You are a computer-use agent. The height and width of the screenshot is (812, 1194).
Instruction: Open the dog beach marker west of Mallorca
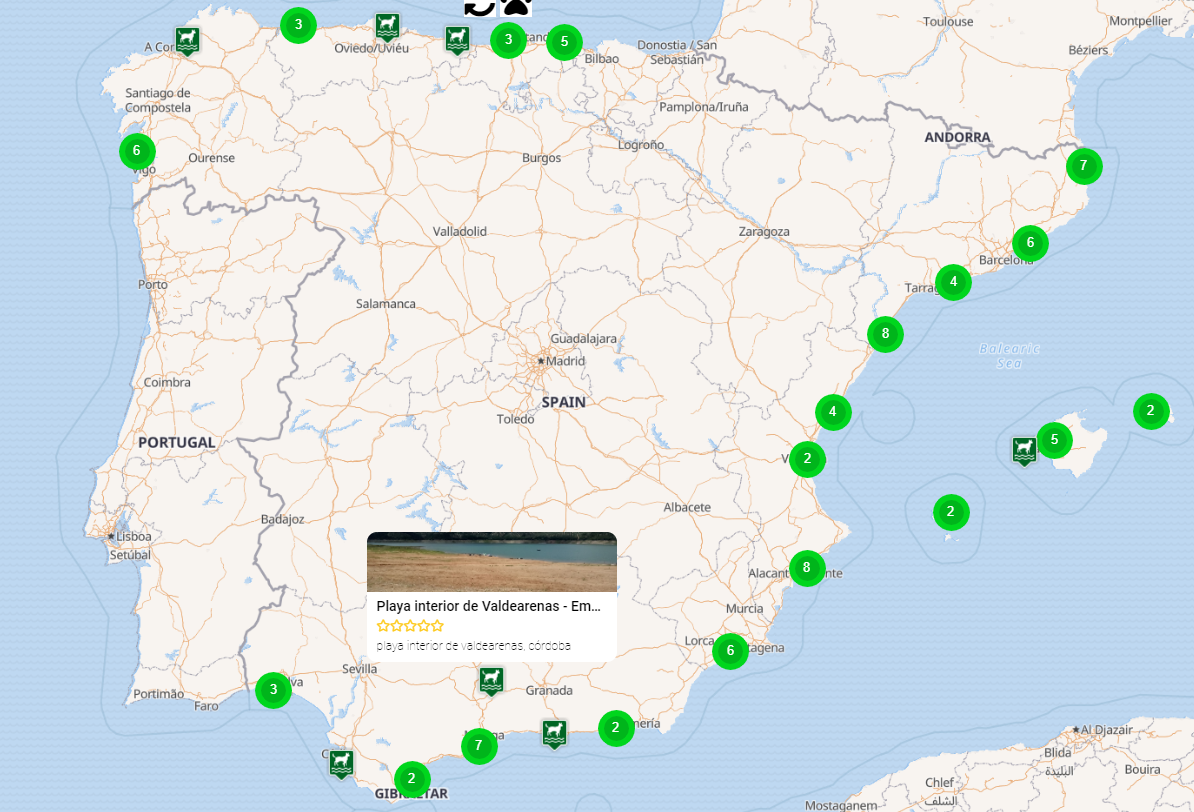click(x=1024, y=450)
